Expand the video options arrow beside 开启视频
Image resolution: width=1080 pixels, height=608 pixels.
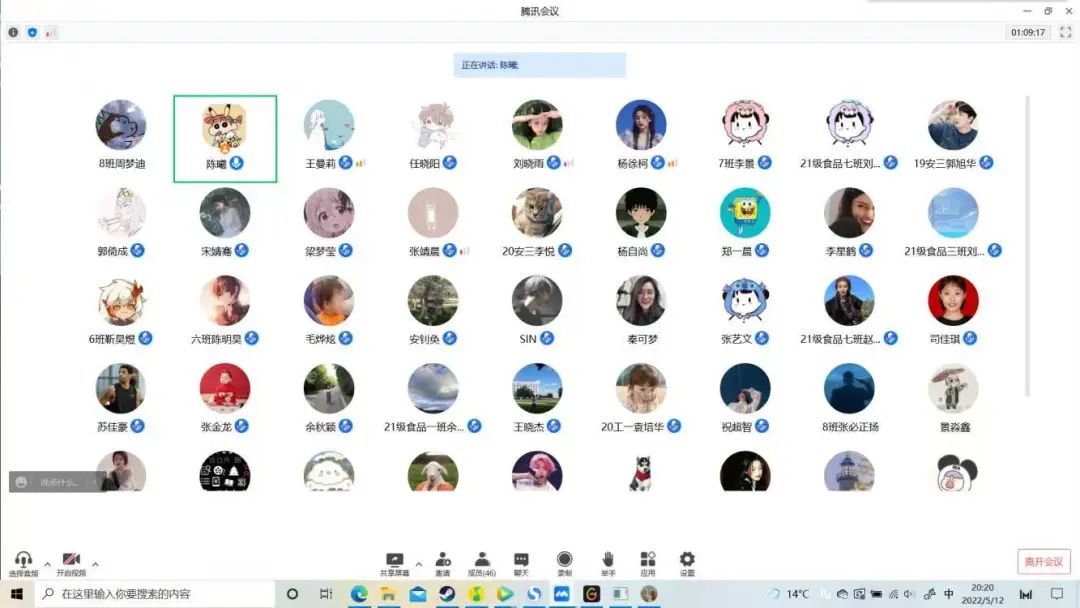95,563
